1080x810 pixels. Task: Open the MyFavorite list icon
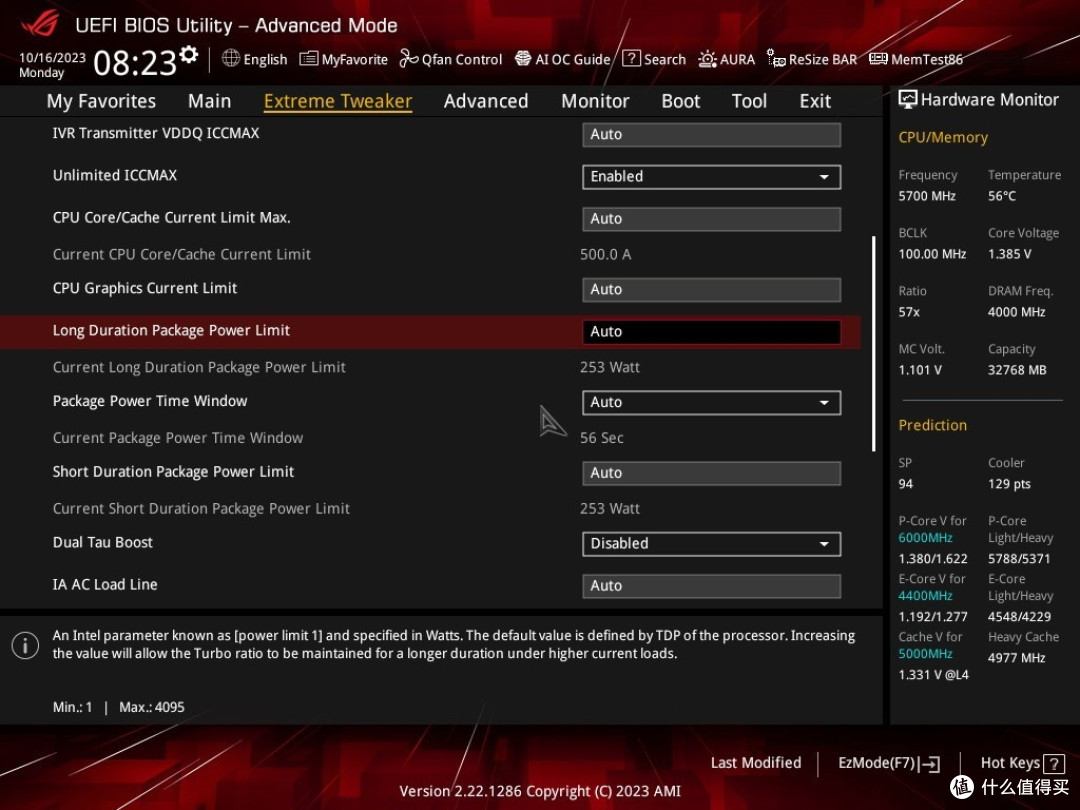[309, 59]
